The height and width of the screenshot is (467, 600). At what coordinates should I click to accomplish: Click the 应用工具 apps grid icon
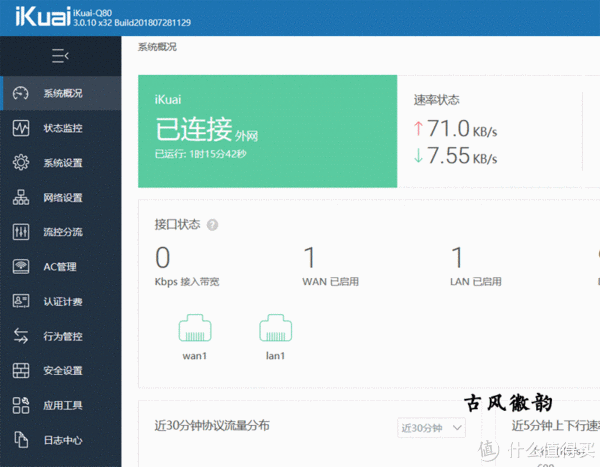pos(21,405)
